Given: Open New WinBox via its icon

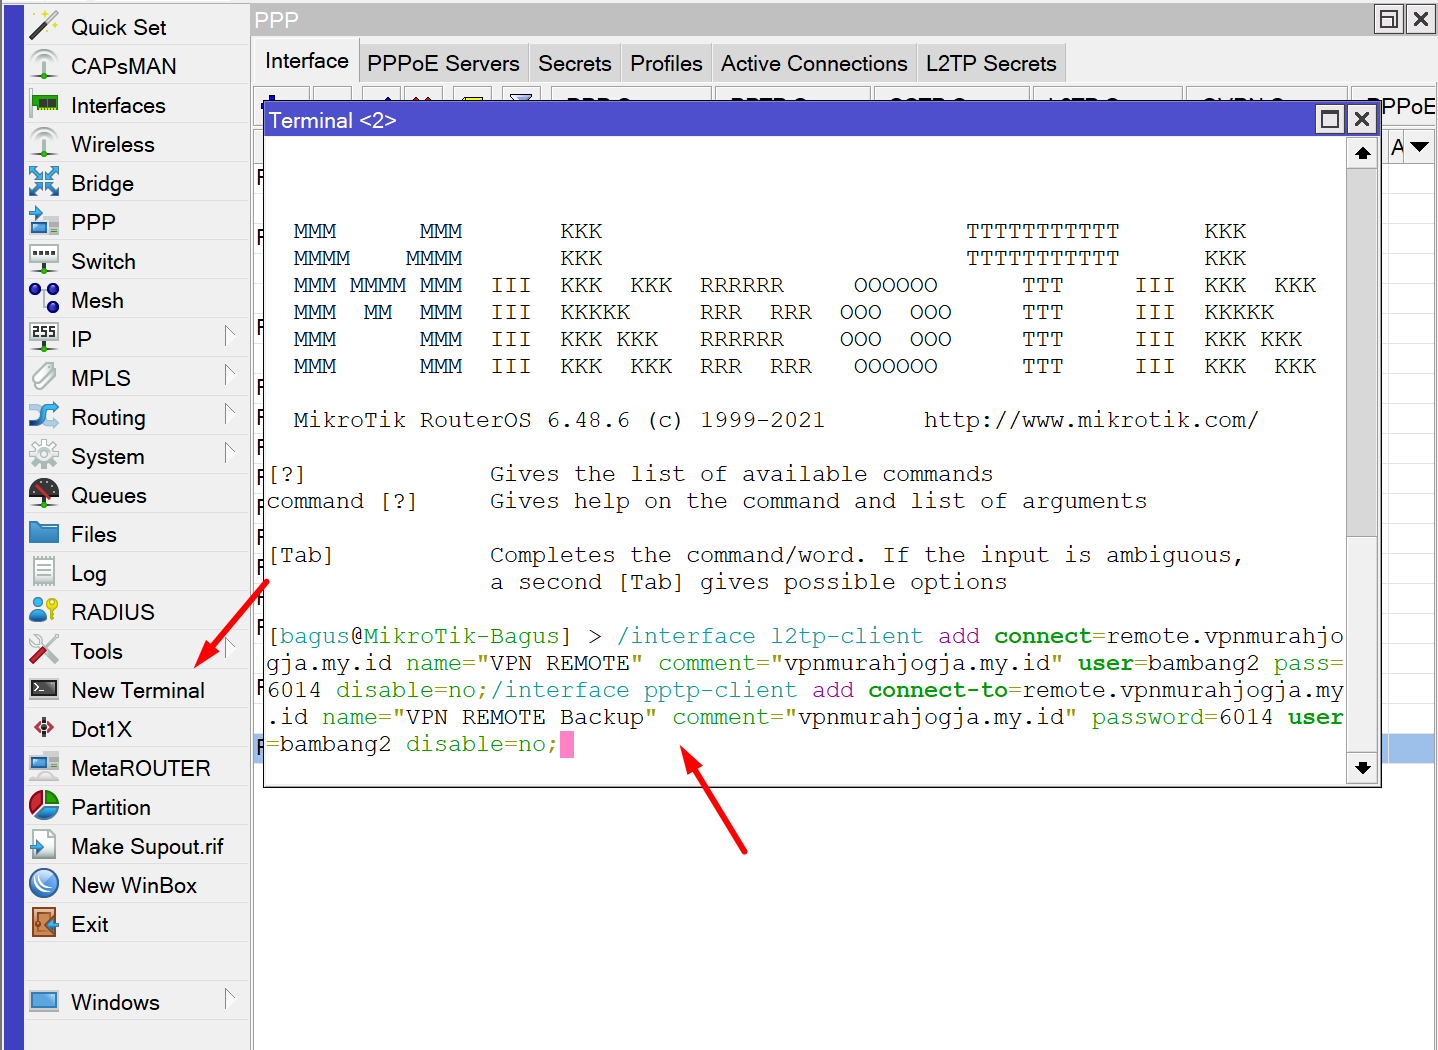Looking at the screenshot, I should point(44,884).
